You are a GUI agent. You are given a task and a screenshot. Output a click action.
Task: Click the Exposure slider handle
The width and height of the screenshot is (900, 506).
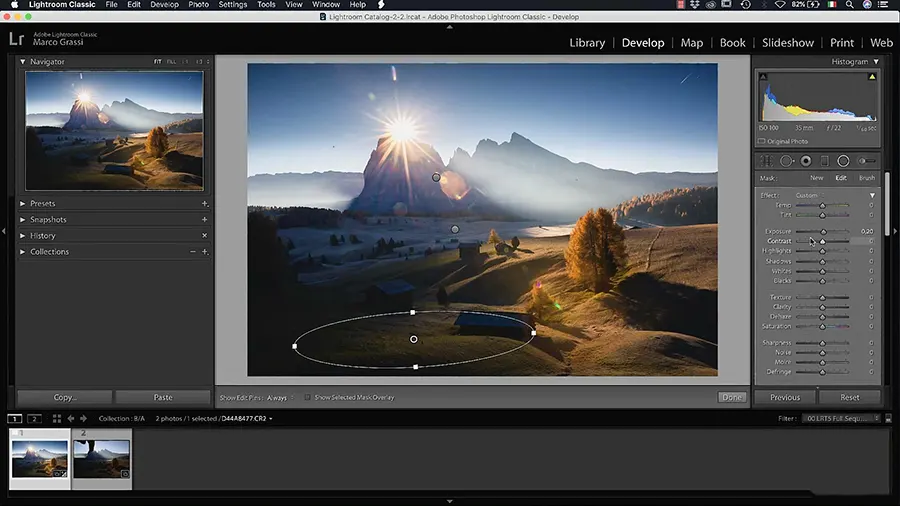pyautogui.click(x=825, y=231)
